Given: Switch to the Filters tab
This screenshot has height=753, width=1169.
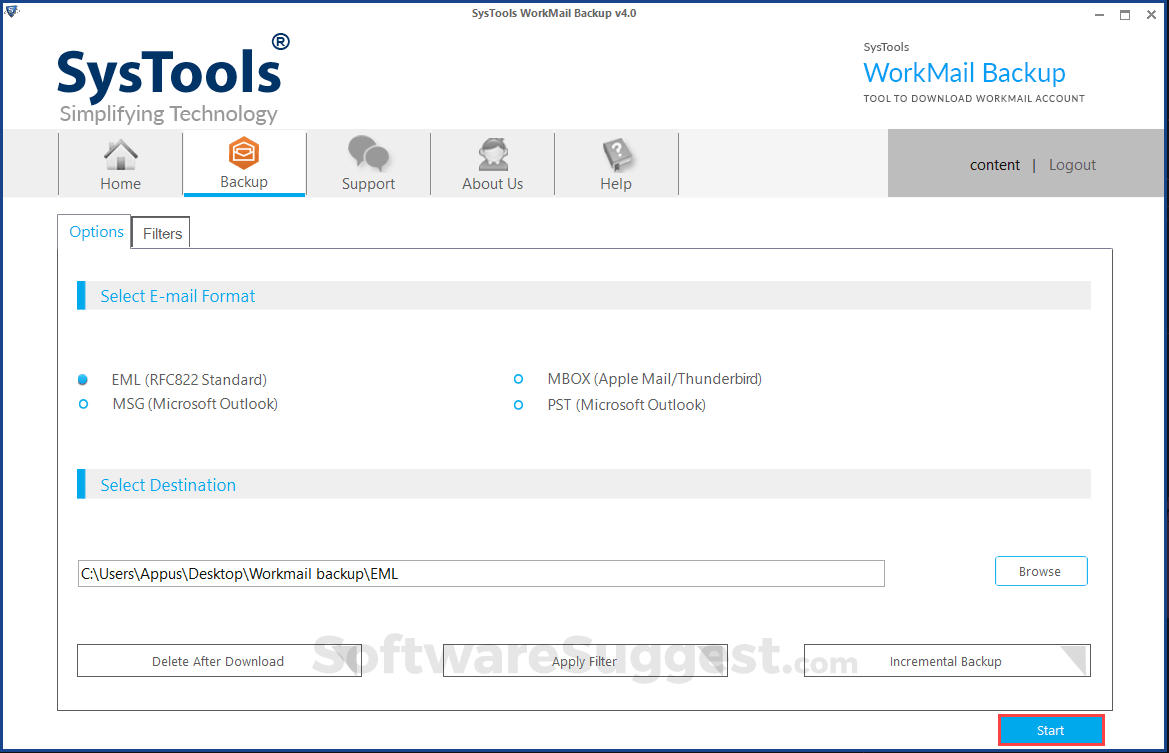Looking at the screenshot, I should click(160, 232).
